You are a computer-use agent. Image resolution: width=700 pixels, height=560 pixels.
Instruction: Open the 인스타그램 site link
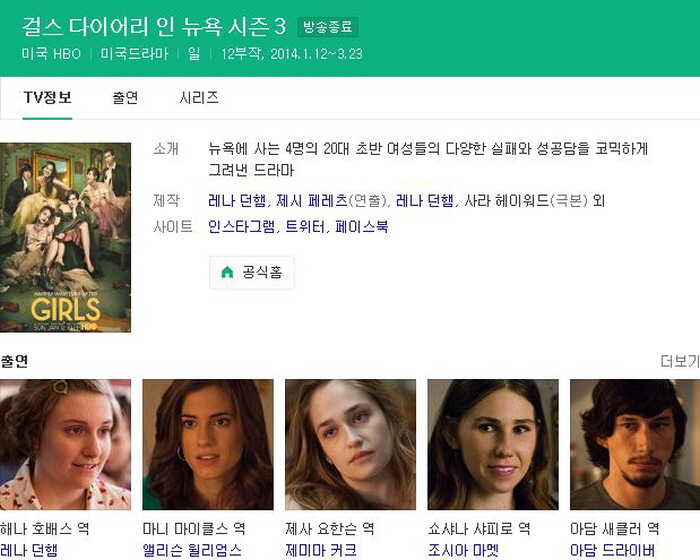click(x=241, y=227)
